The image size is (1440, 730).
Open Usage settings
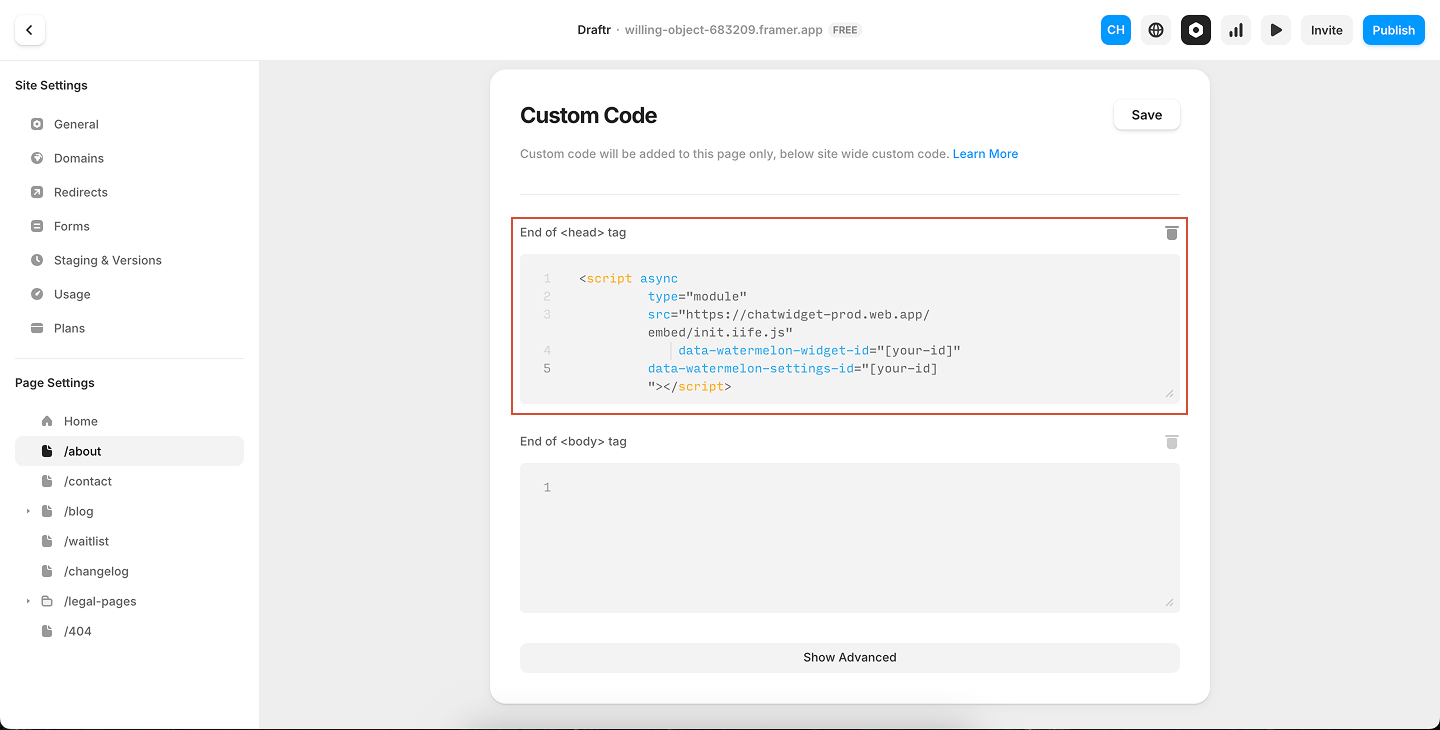click(x=129, y=294)
